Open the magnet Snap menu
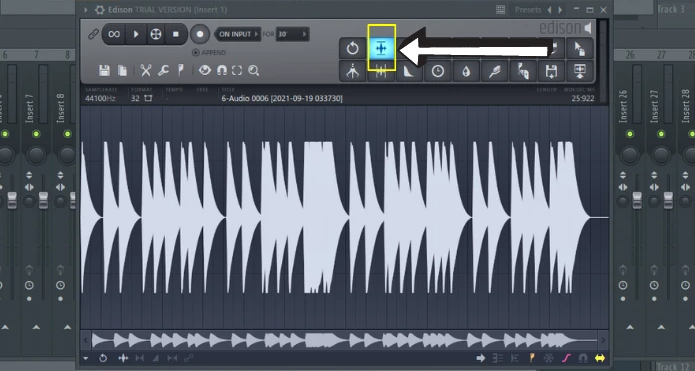Image resolution: width=695 pixels, height=371 pixels. pos(222,70)
